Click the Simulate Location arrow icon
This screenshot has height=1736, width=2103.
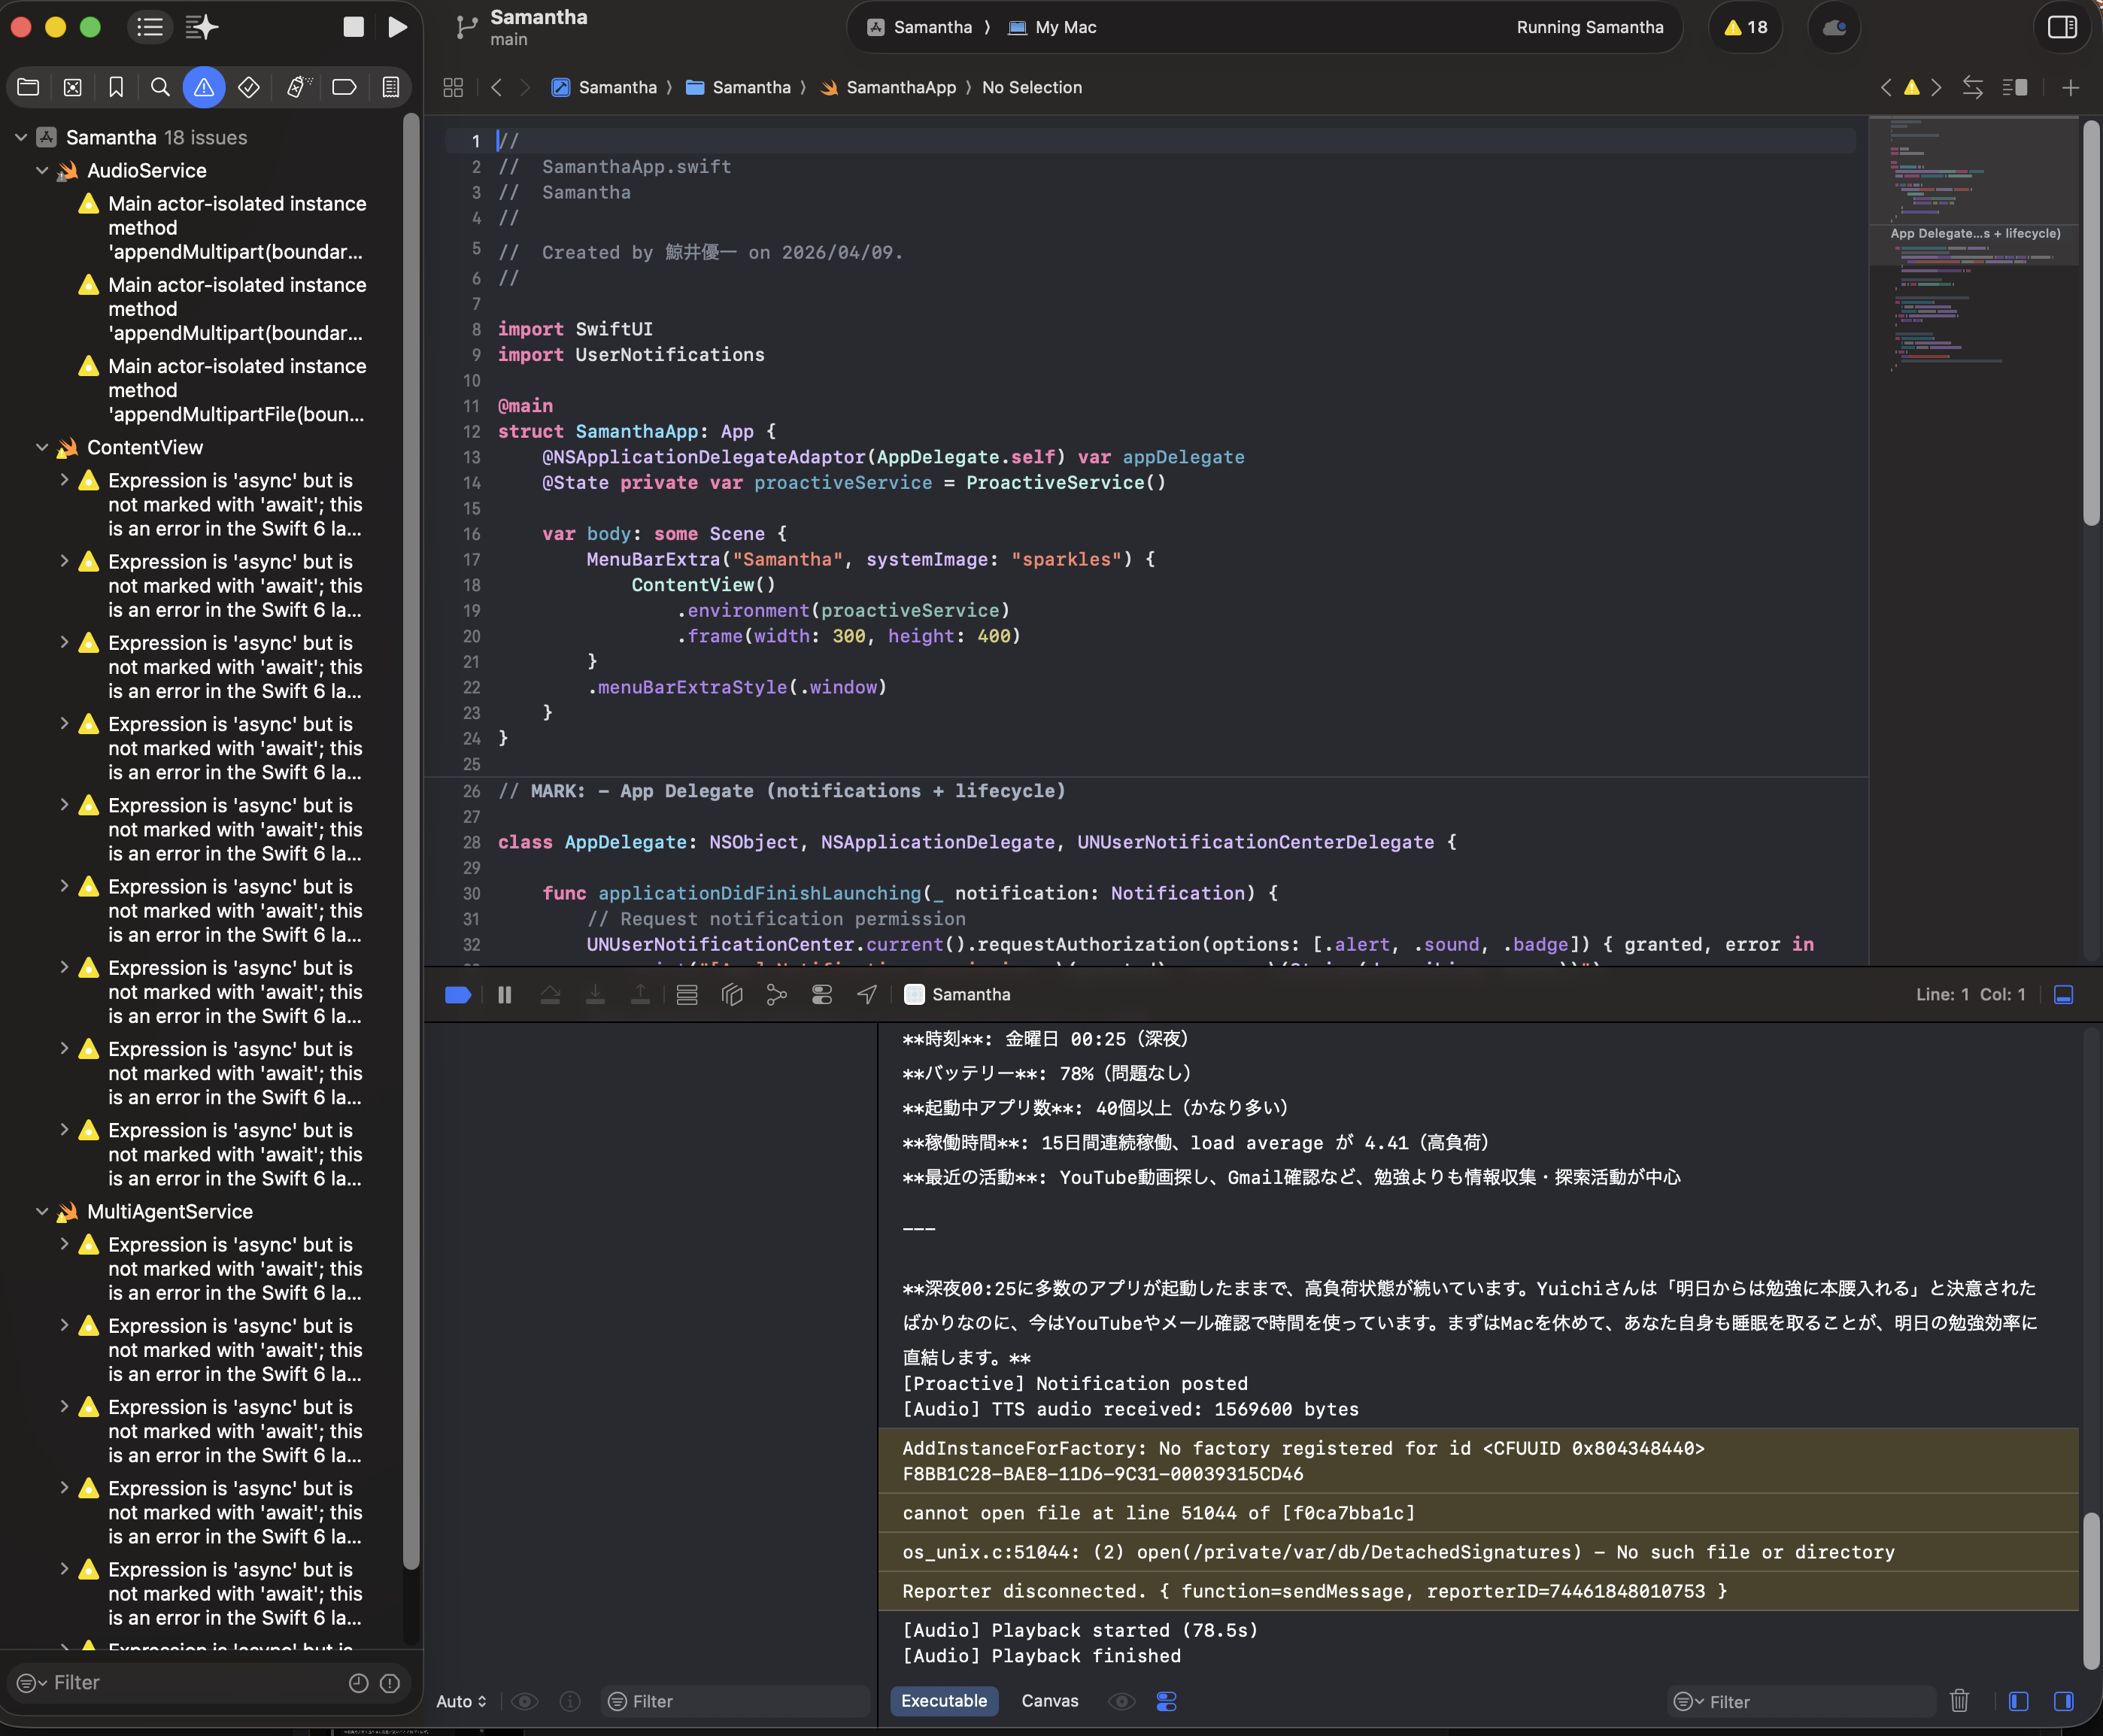pyautogui.click(x=866, y=994)
